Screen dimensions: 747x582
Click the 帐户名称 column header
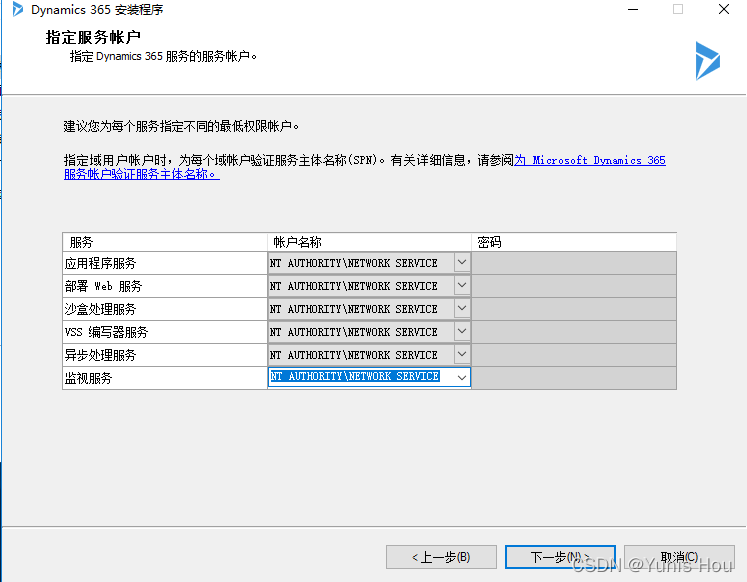click(x=369, y=242)
